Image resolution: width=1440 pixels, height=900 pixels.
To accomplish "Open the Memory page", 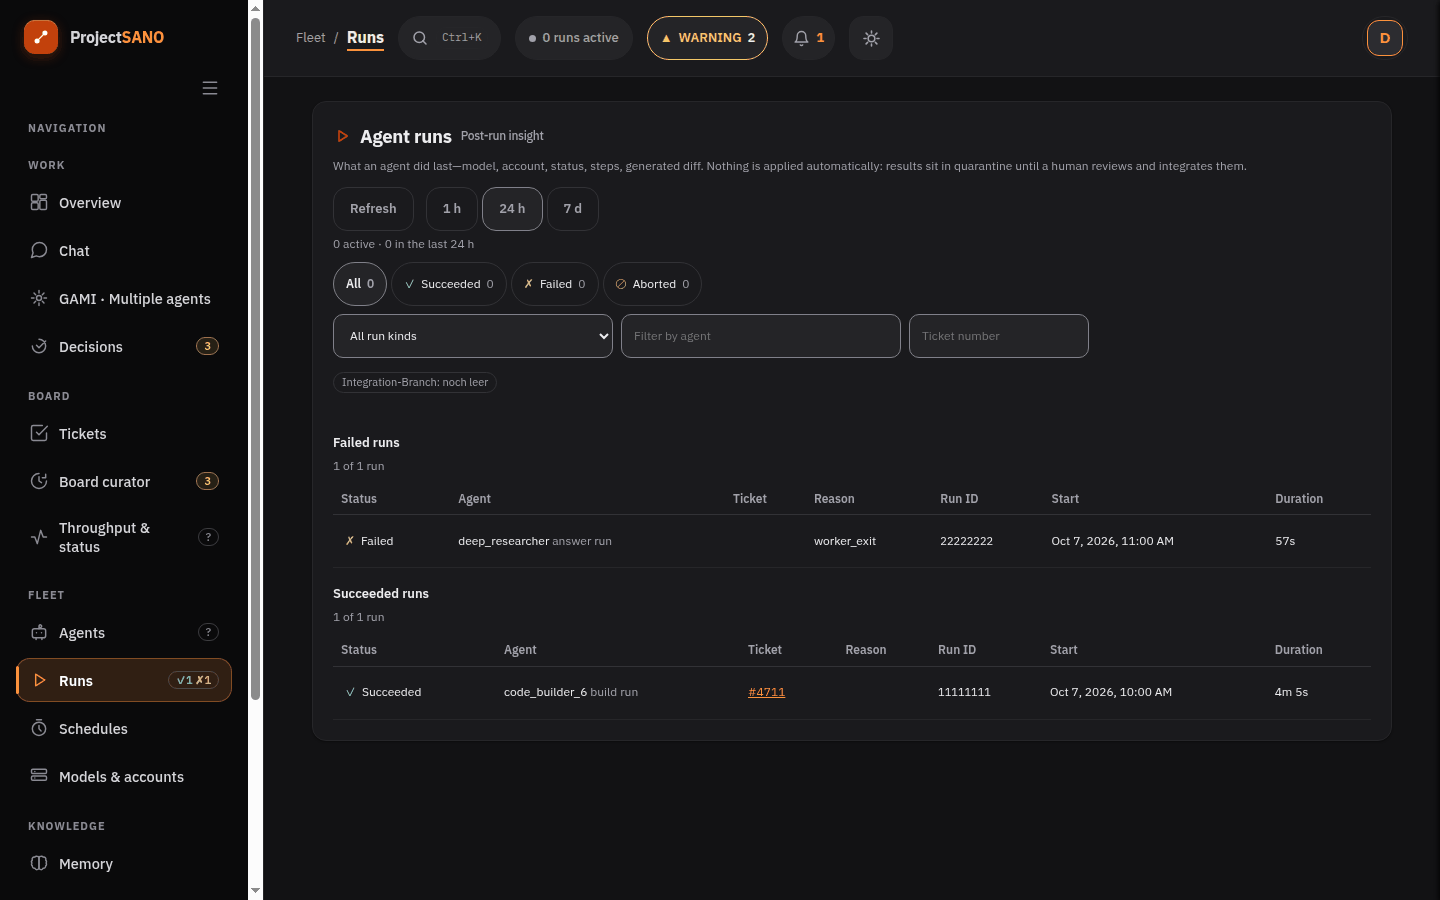I will (x=124, y=864).
